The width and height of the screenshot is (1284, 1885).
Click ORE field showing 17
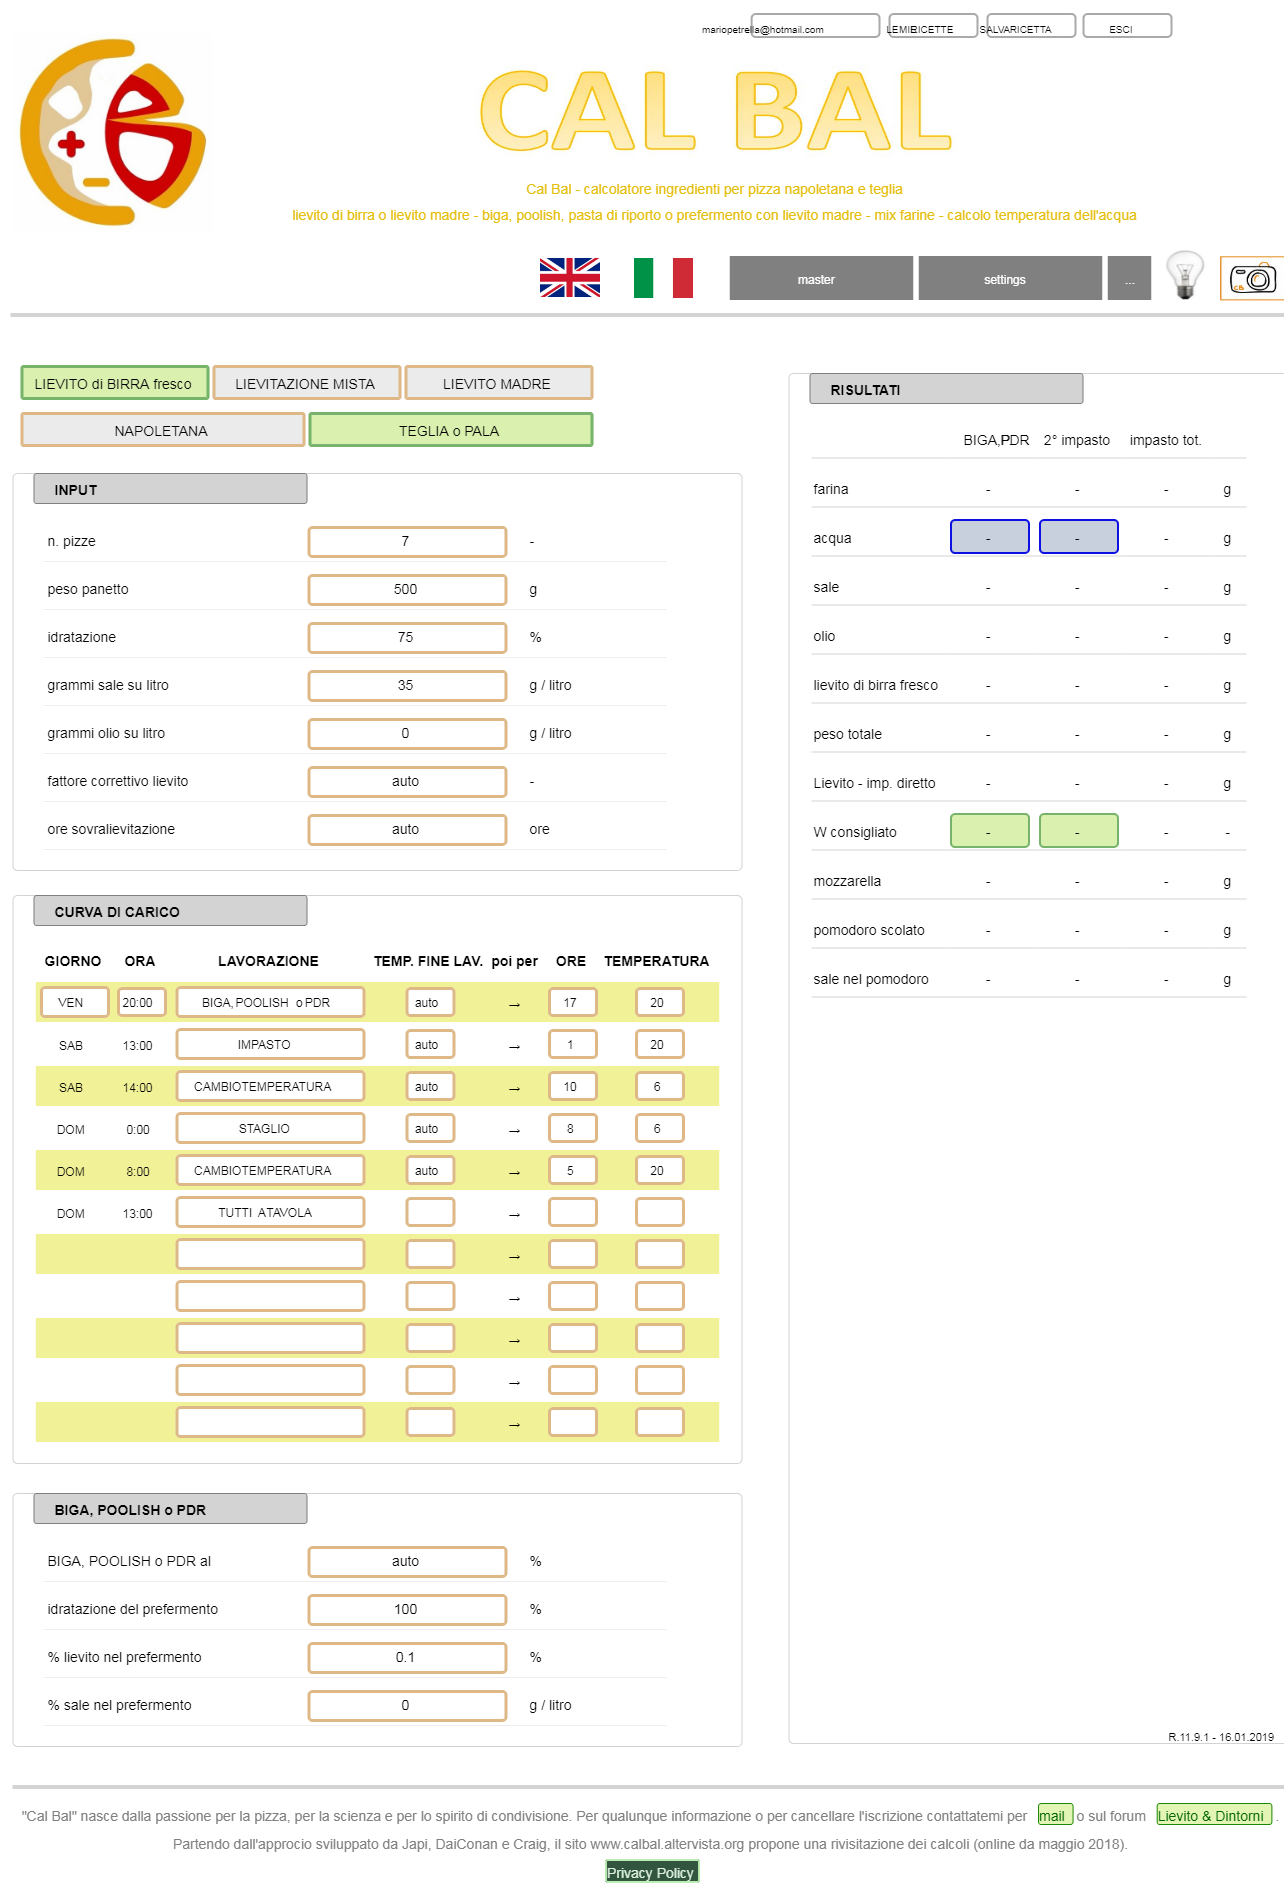(573, 1002)
